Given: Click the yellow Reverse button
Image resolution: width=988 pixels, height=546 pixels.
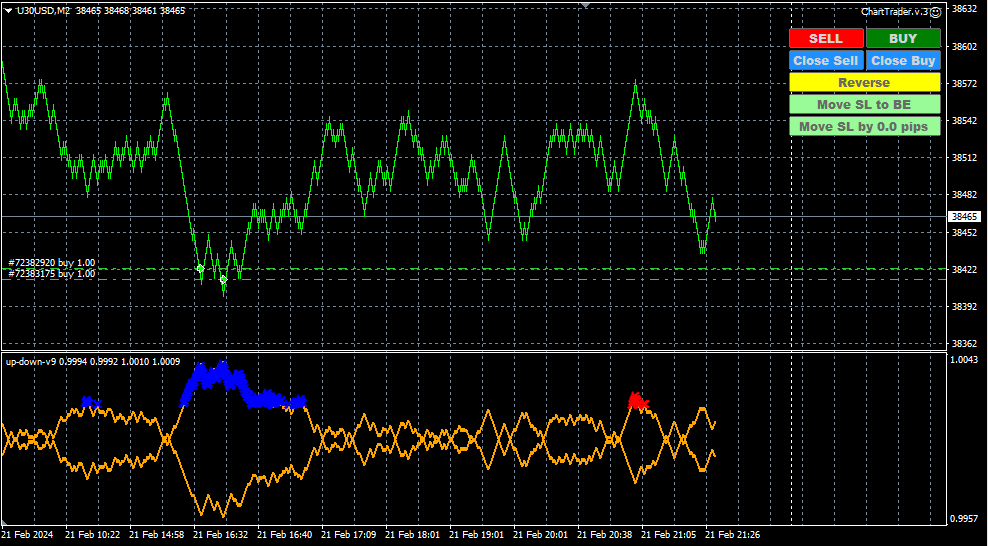Looking at the screenshot, I should click(x=864, y=82).
